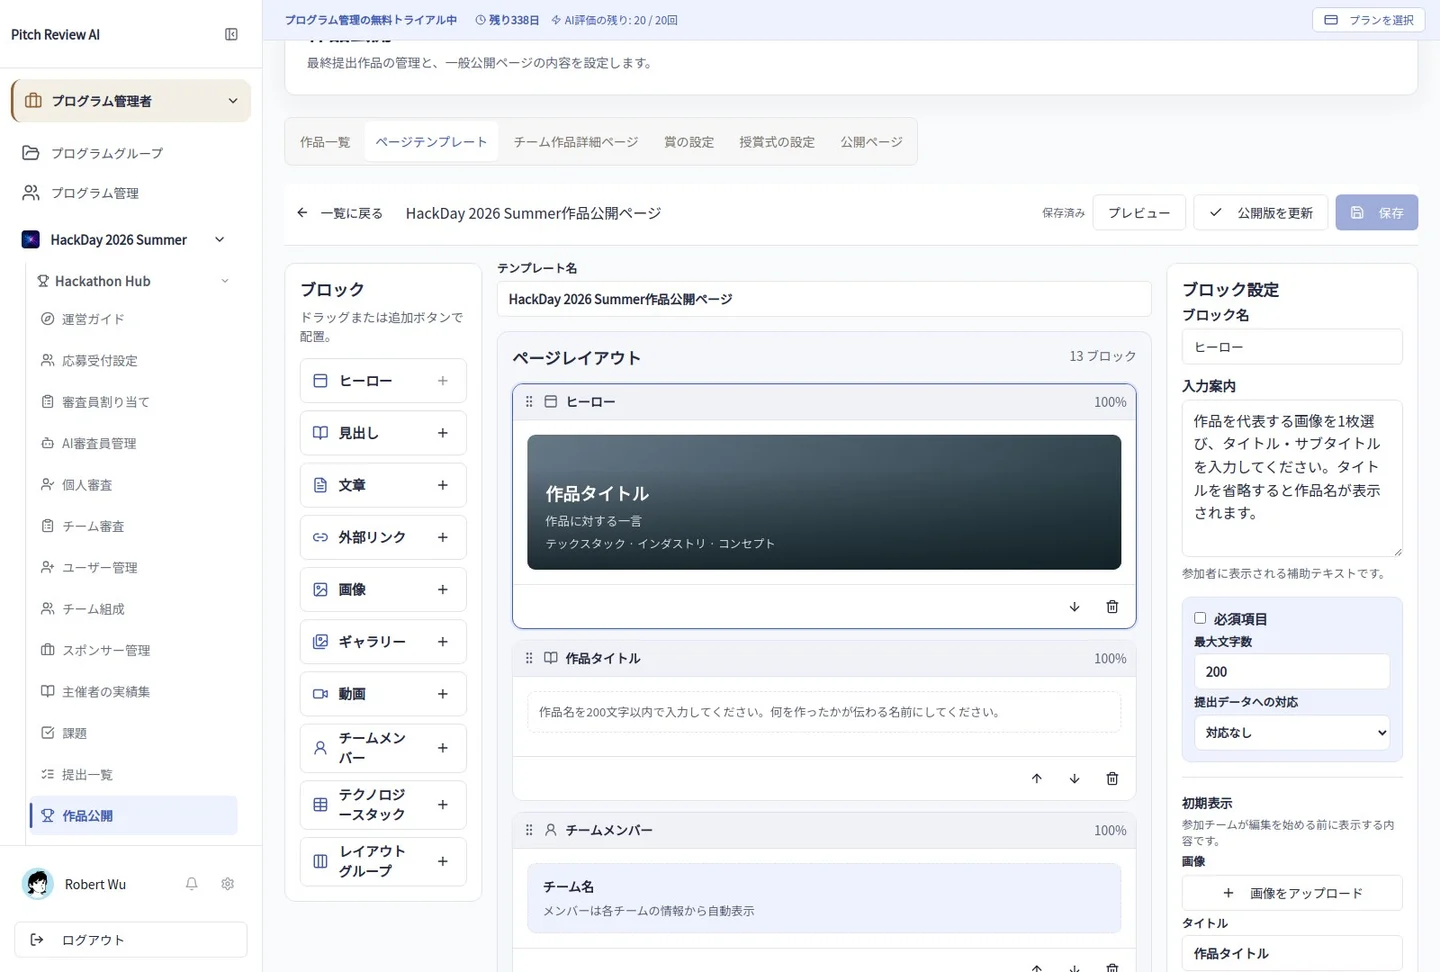This screenshot has height=972, width=1440.
Task: Focus the テンプレート名 input field
Action: (x=824, y=299)
